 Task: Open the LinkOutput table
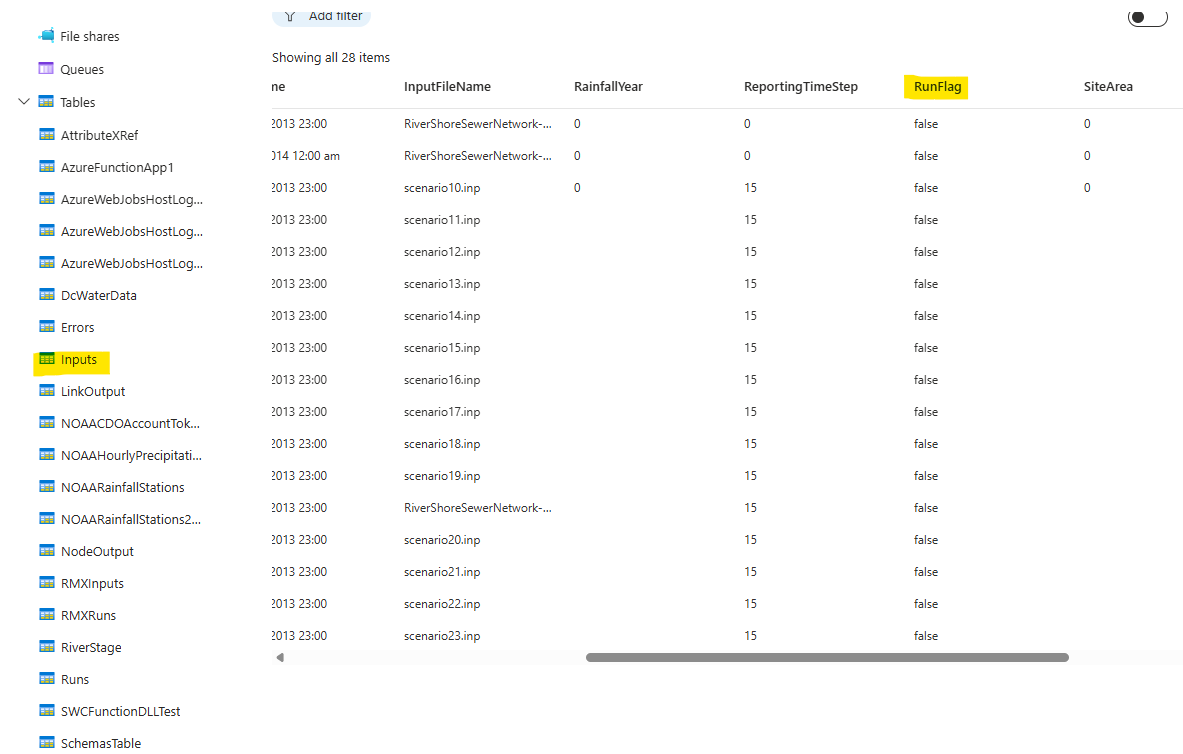93,392
